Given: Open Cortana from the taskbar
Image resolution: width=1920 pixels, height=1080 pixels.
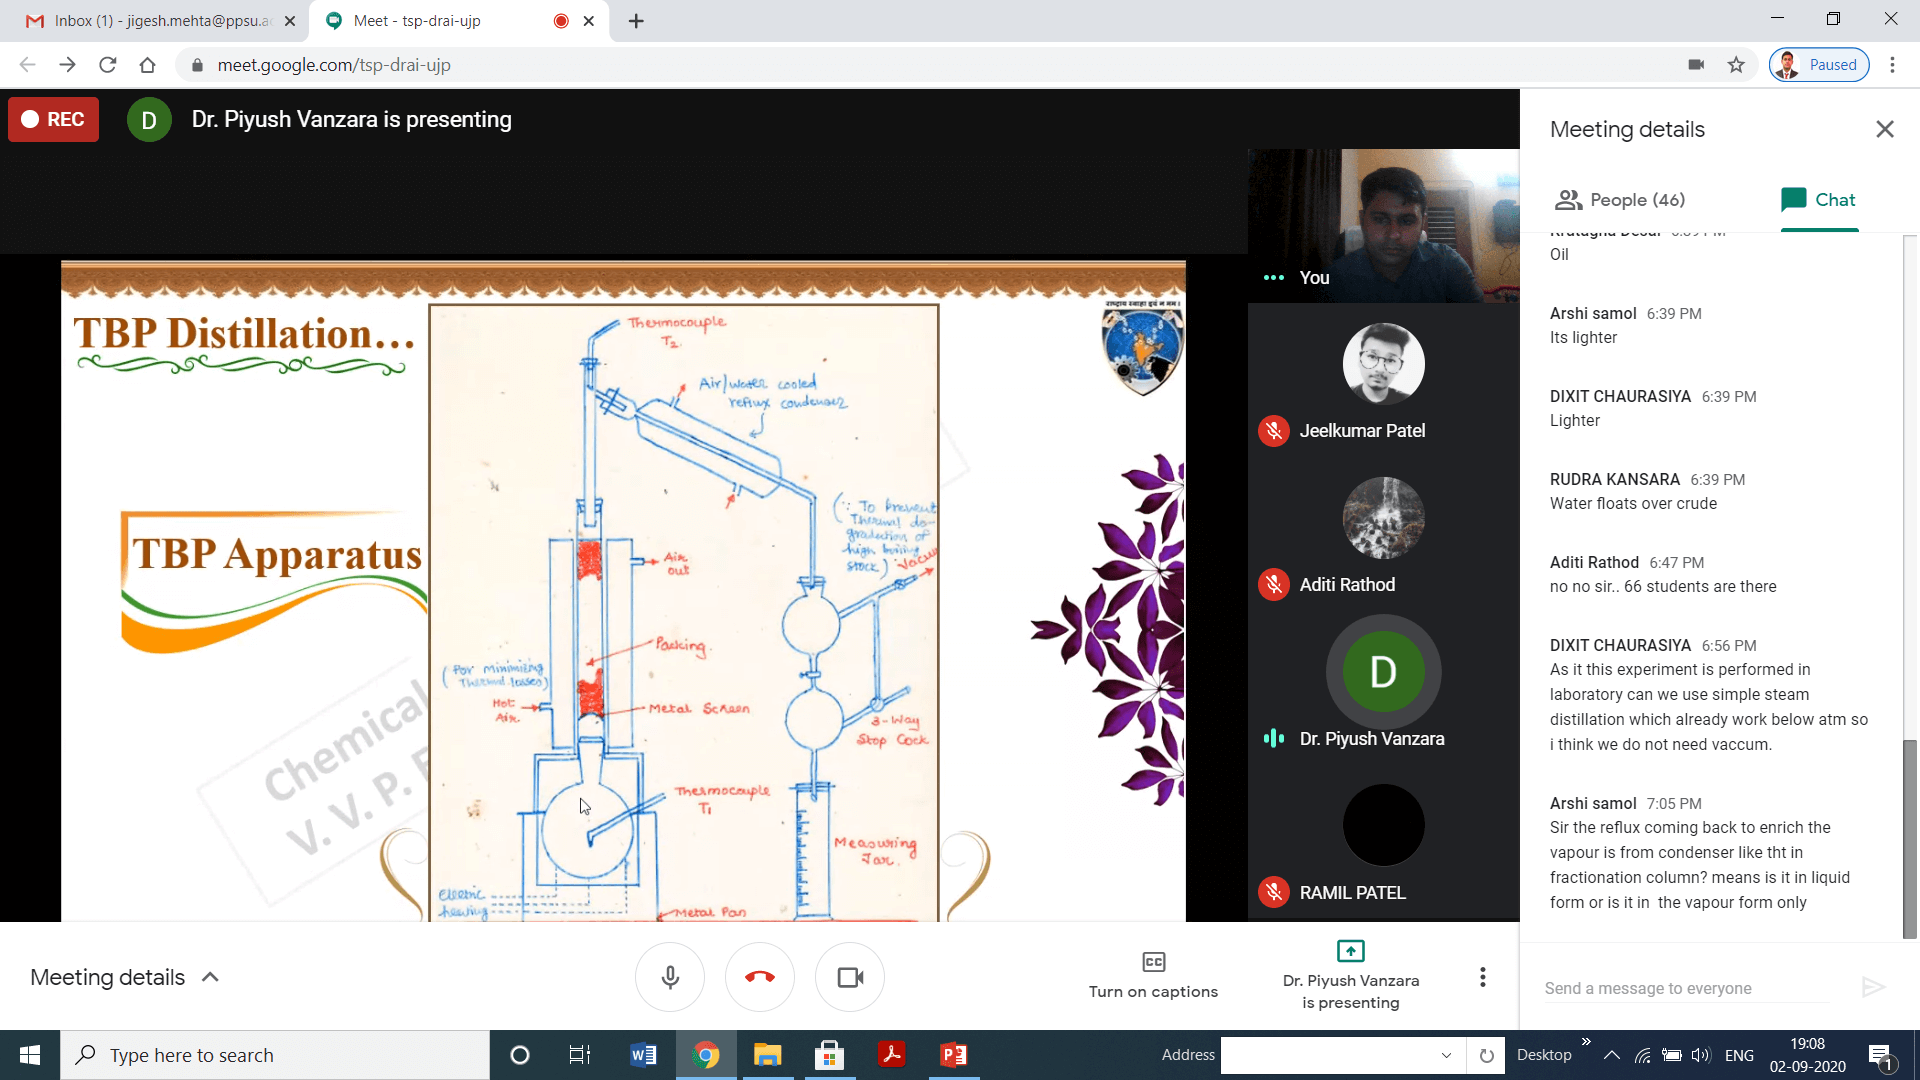Looking at the screenshot, I should (520, 1055).
